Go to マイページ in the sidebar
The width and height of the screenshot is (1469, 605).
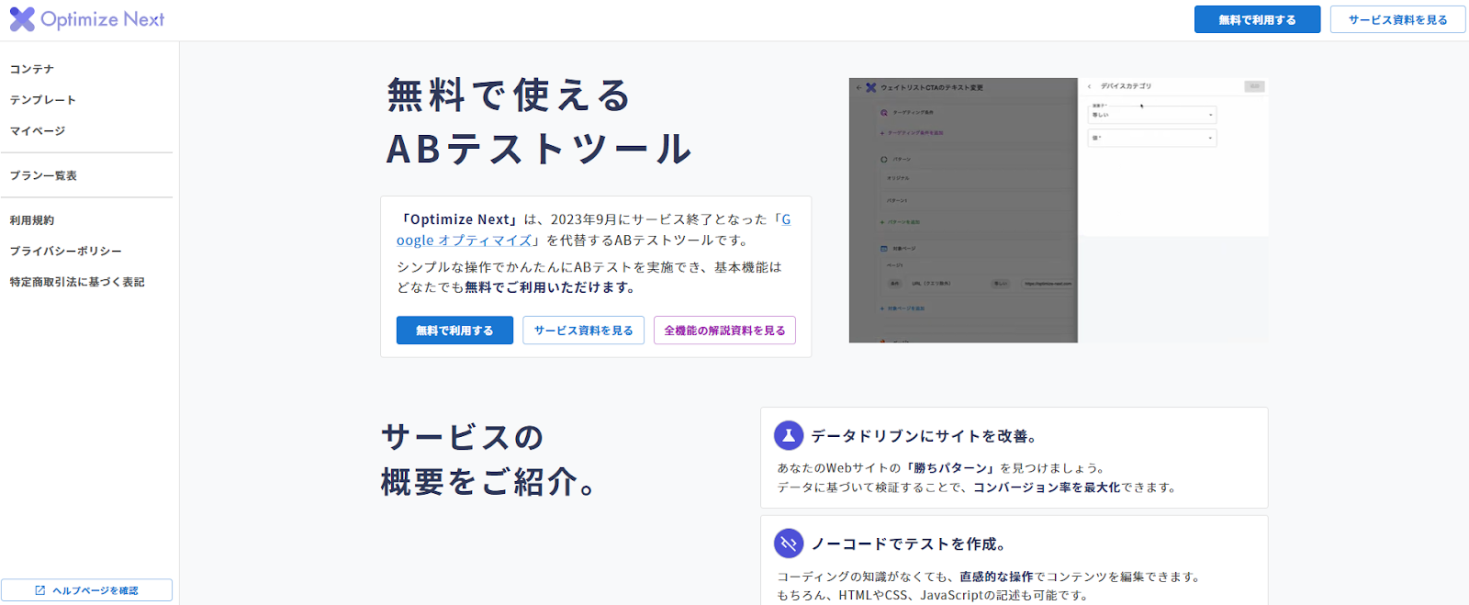(38, 131)
